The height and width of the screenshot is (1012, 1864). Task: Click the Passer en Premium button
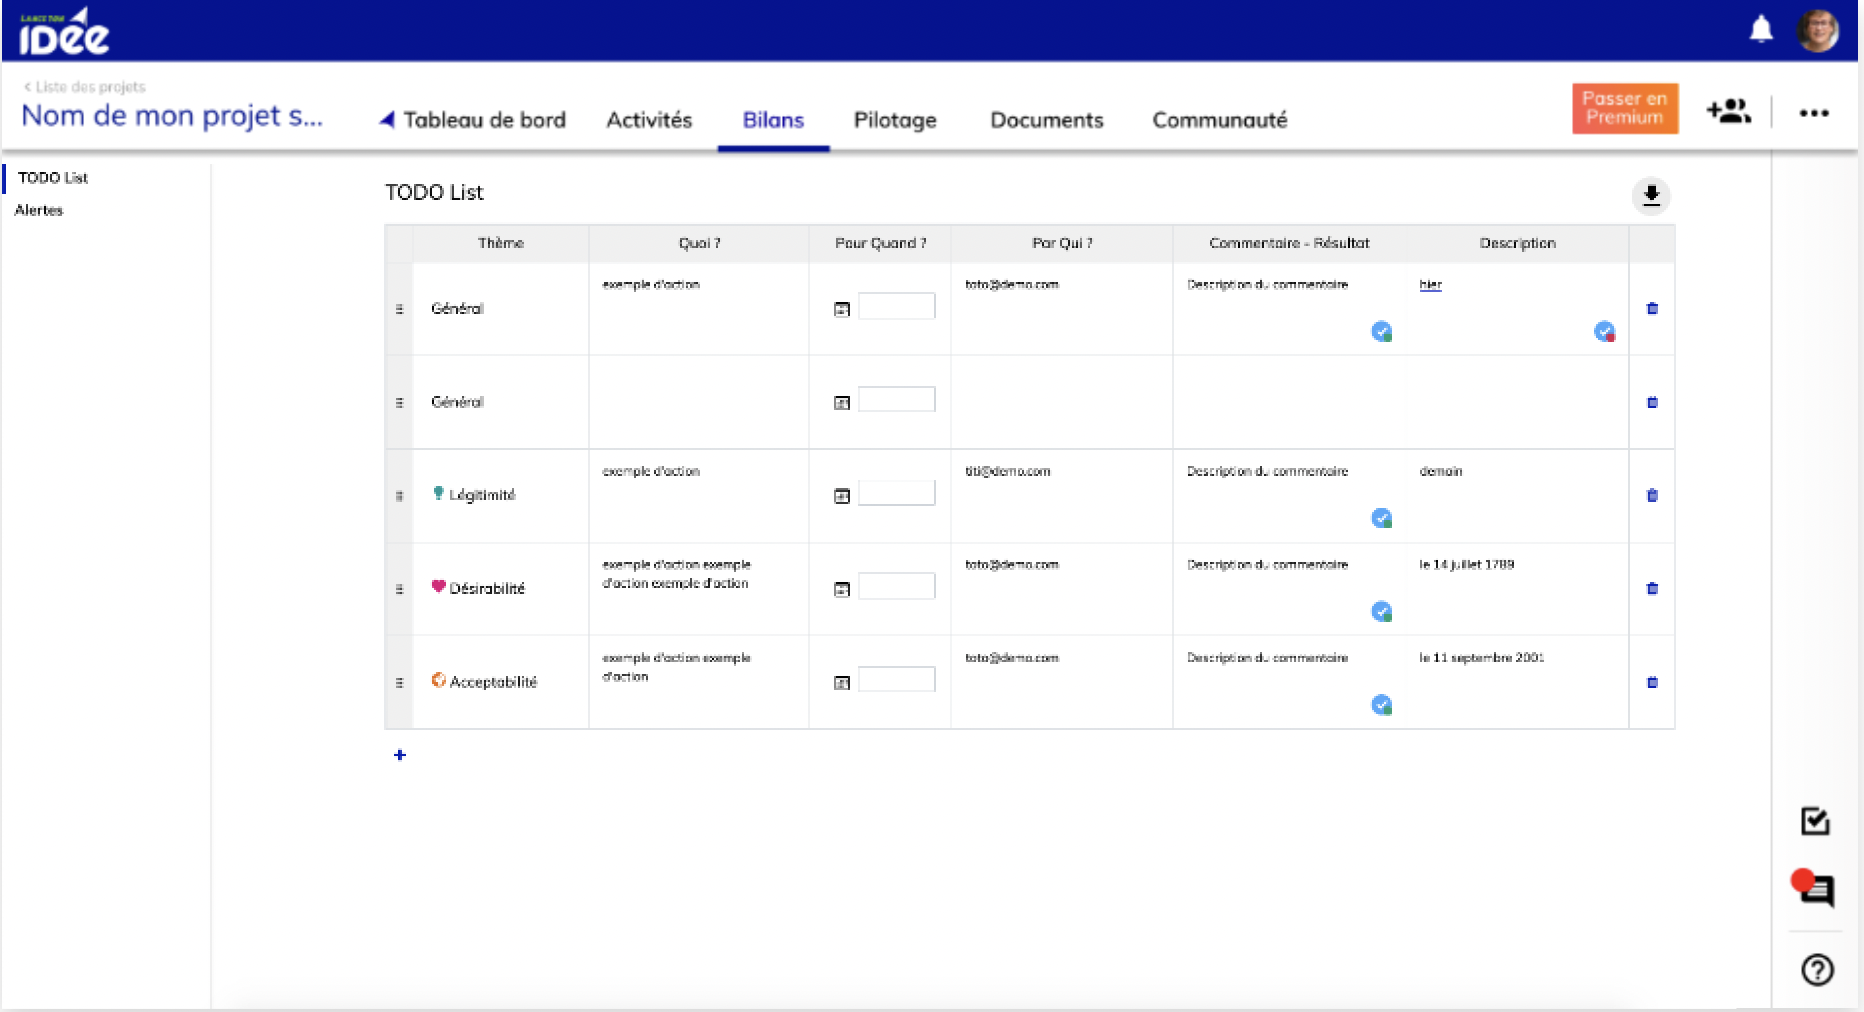pyautogui.click(x=1624, y=108)
